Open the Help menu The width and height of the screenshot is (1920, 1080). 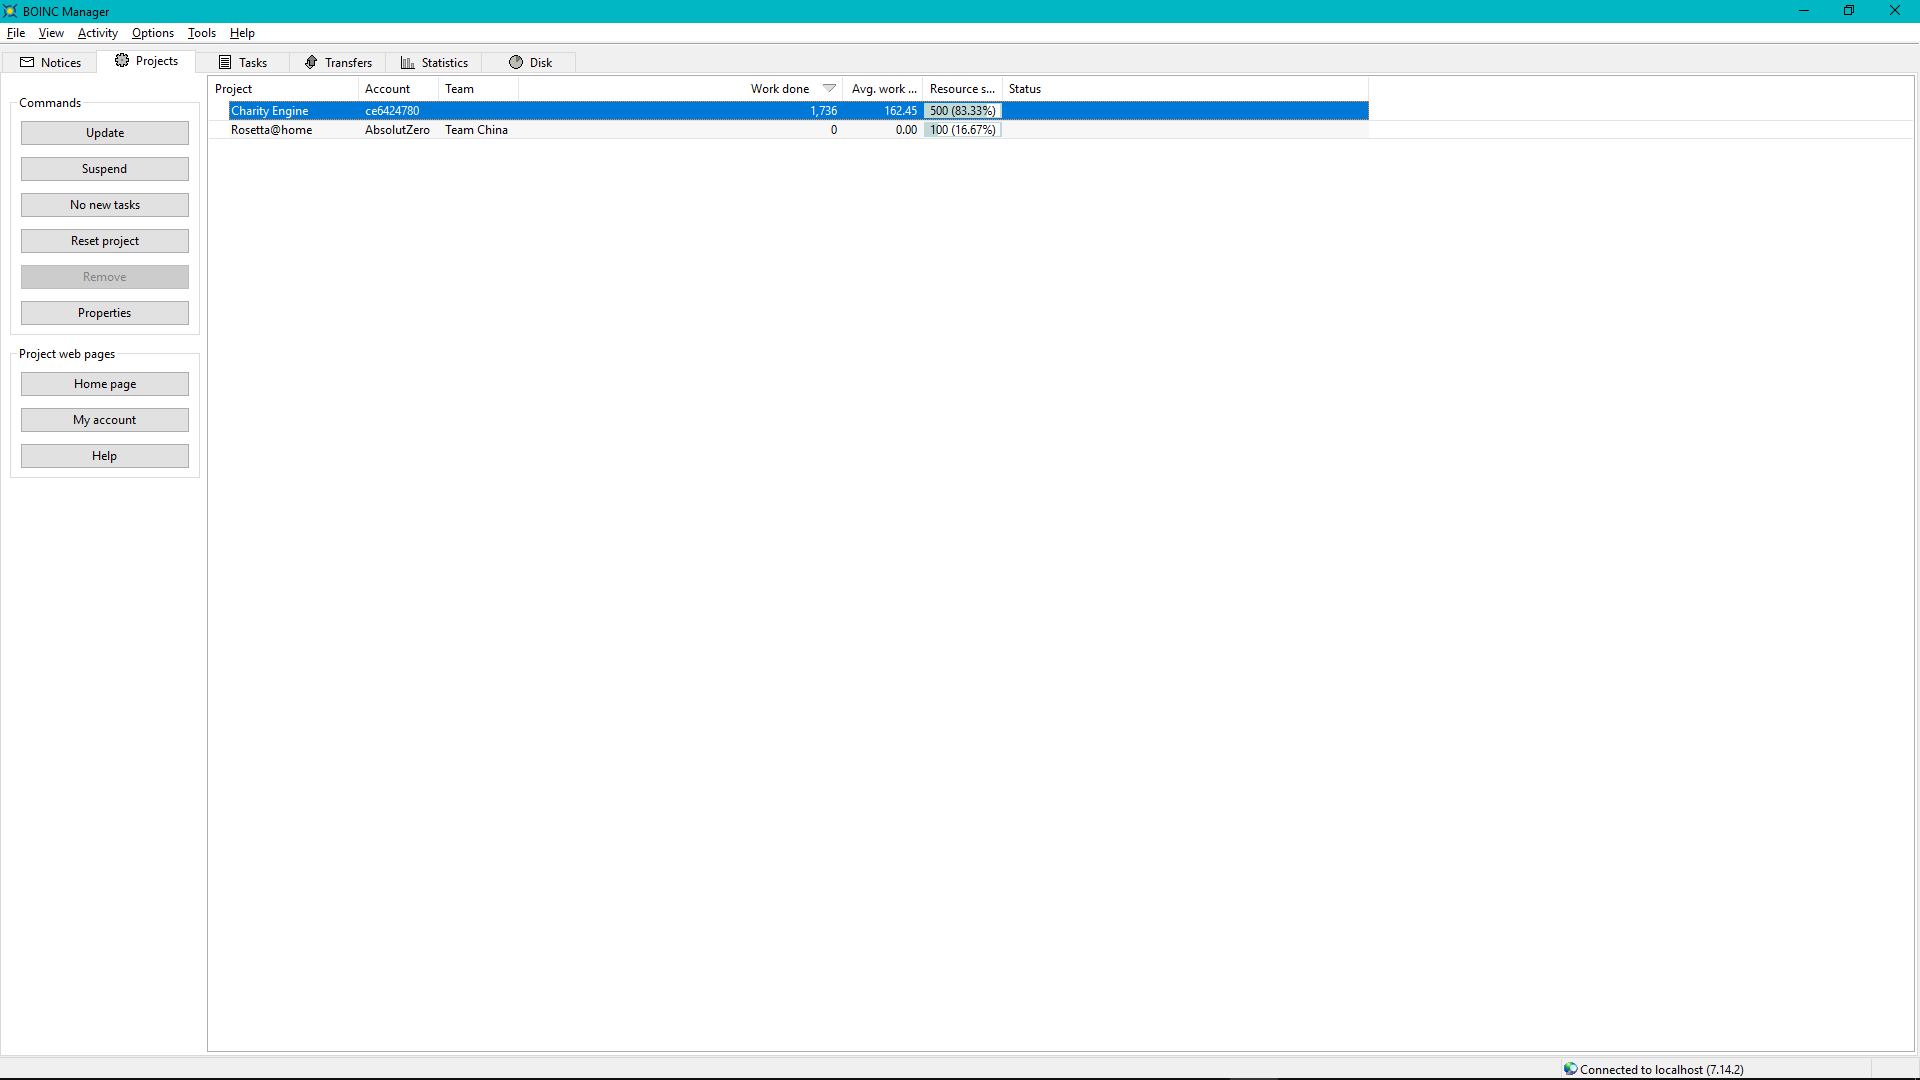click(x=242, y=33)
